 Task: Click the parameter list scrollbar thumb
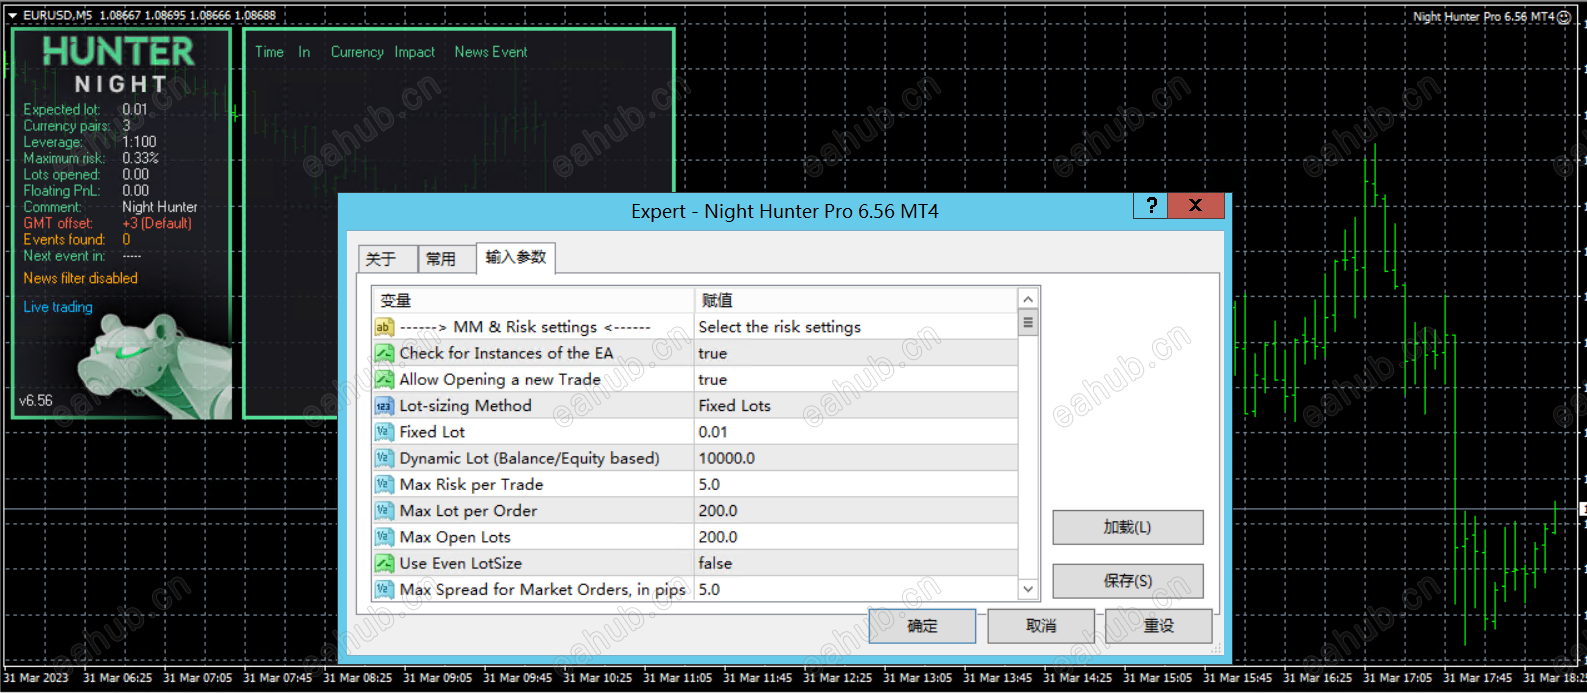[x=1028, y=323]
